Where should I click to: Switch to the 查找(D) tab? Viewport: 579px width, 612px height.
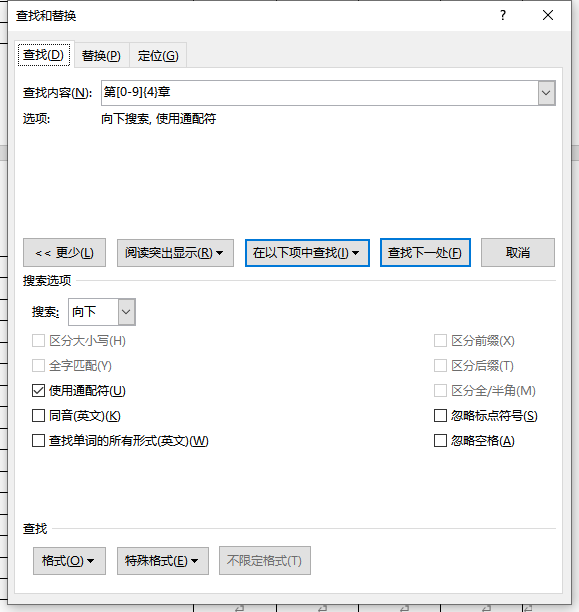[x=43, y=55]
